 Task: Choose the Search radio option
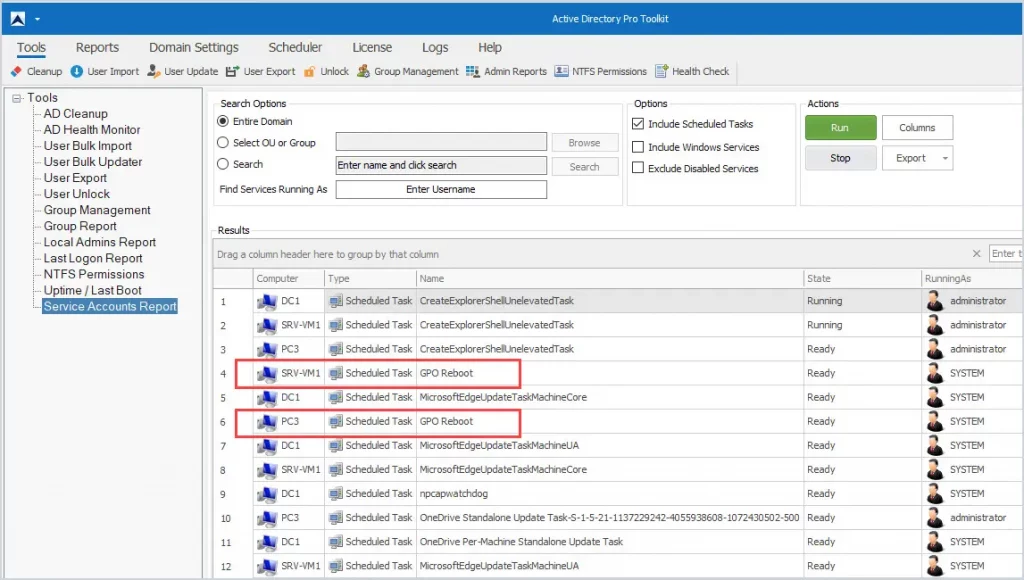[223, 164]
